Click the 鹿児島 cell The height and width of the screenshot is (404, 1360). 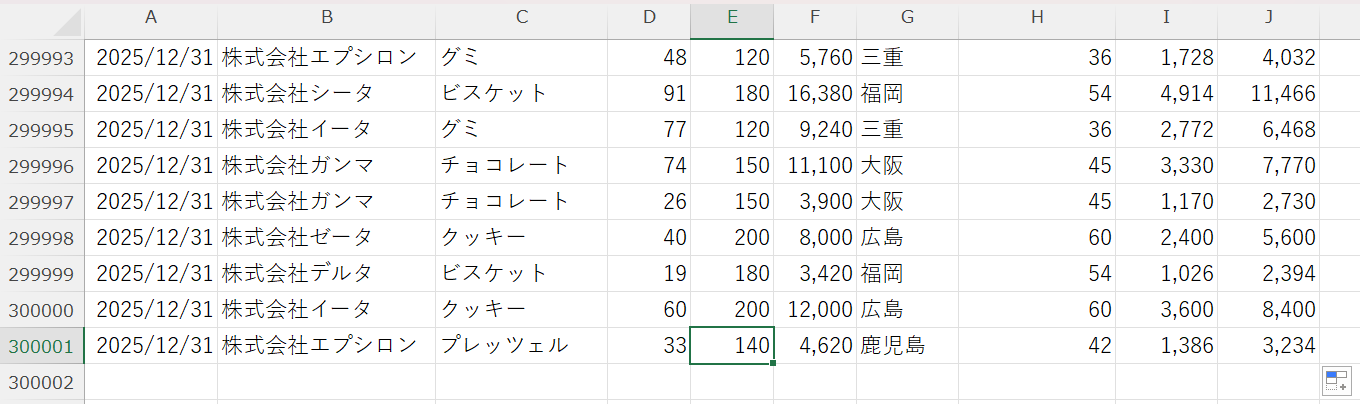click(x=906, y=346)
